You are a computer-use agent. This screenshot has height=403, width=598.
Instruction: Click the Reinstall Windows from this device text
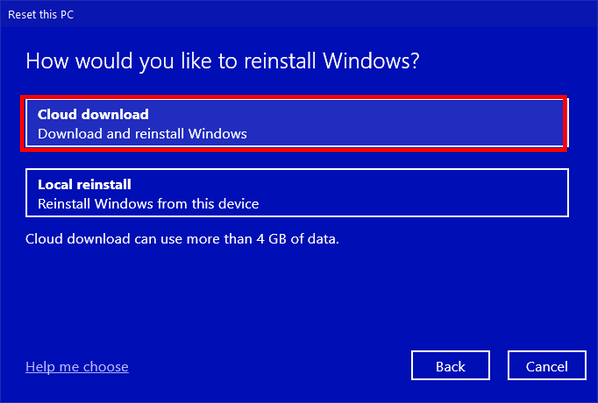pos(148,204)
